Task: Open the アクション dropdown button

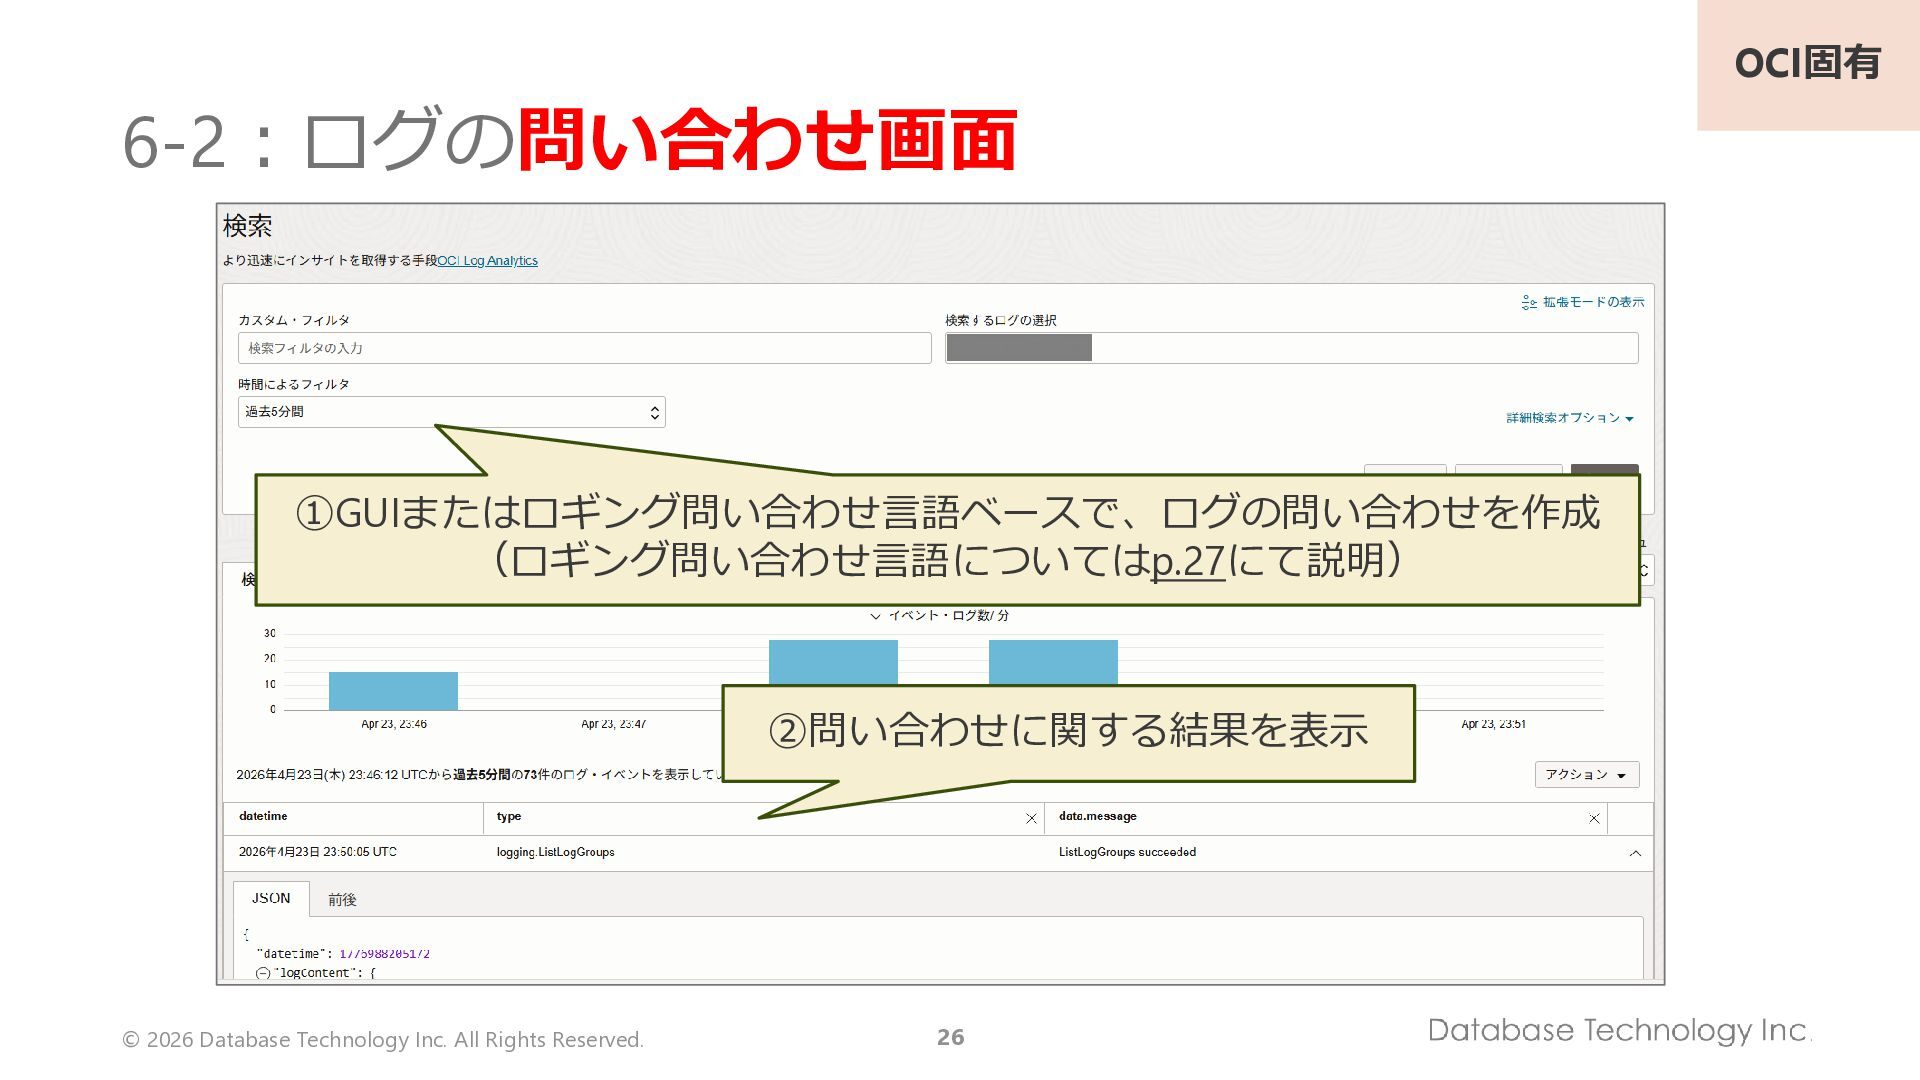Action: point(1586,775)
